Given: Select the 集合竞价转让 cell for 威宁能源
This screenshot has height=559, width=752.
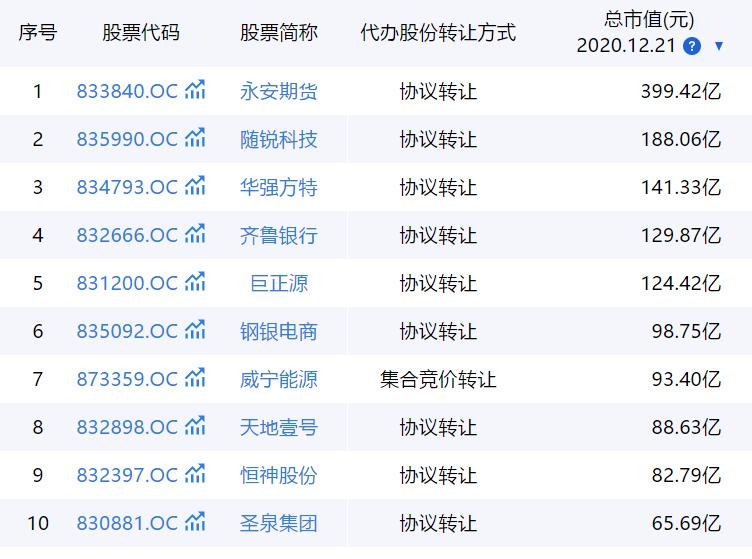Looking at the screenshot, I should point(438,379).
